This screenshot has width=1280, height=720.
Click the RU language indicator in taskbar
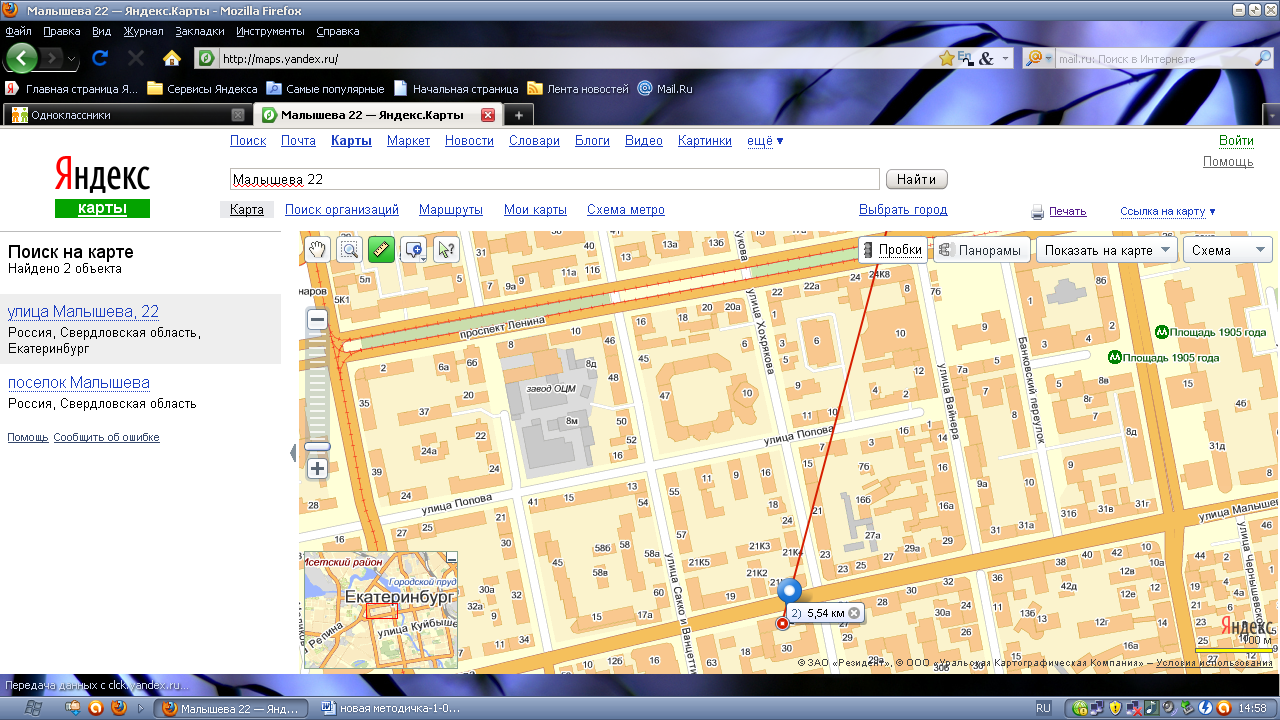pos(1043,708)
